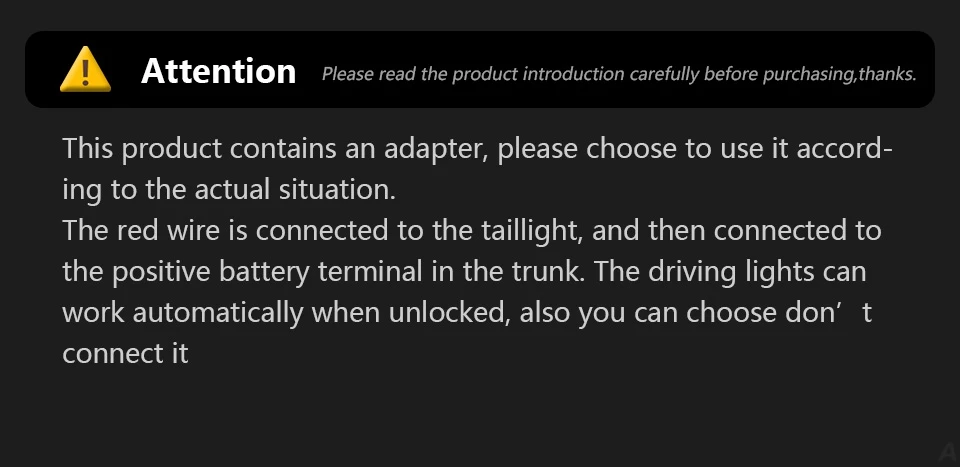The image size is (960, 467).
Task: Click the words "work automatically"
Action: 183,313
